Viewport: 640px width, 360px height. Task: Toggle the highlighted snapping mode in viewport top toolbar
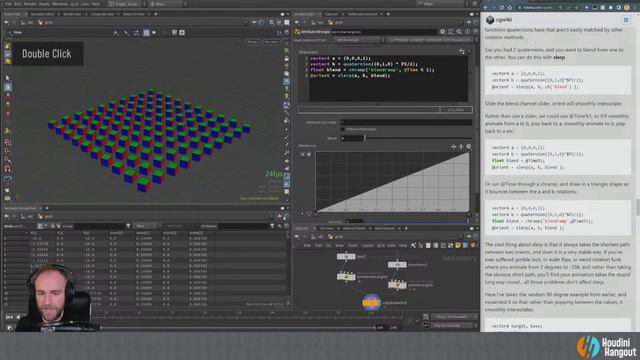click(x=146, y=33)
